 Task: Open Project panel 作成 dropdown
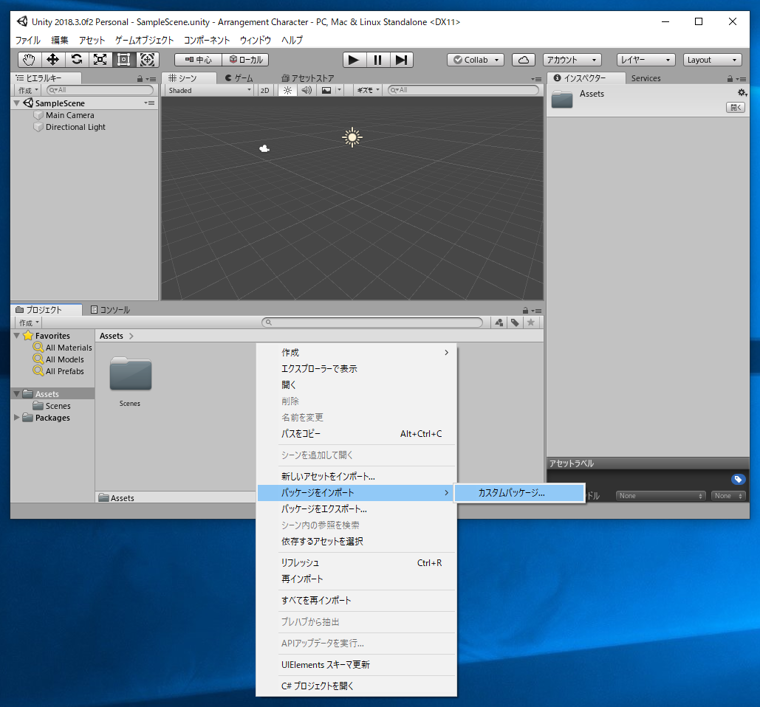coord(29,323)
